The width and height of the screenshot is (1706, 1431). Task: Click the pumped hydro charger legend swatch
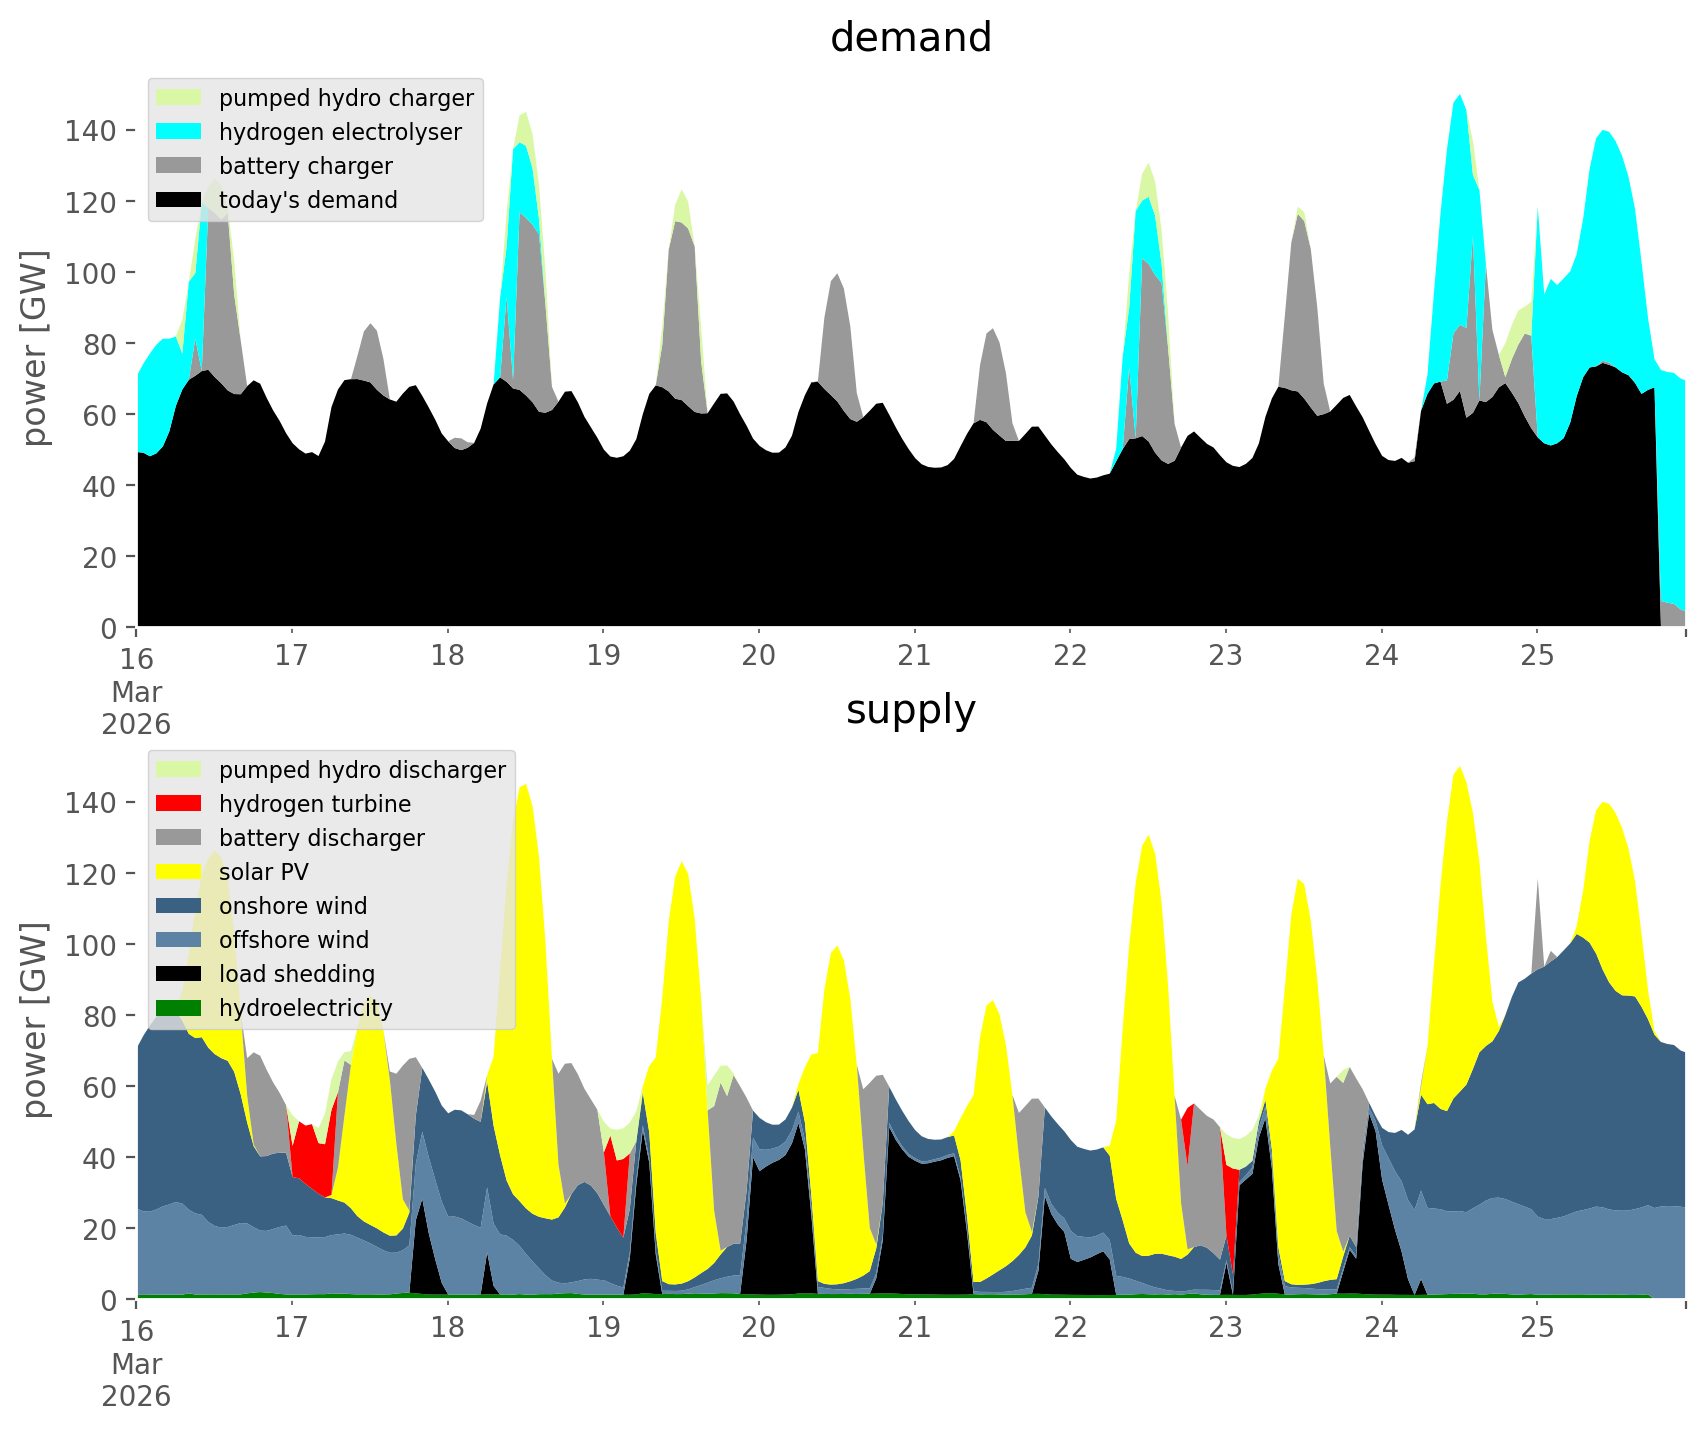click(179, 98)
